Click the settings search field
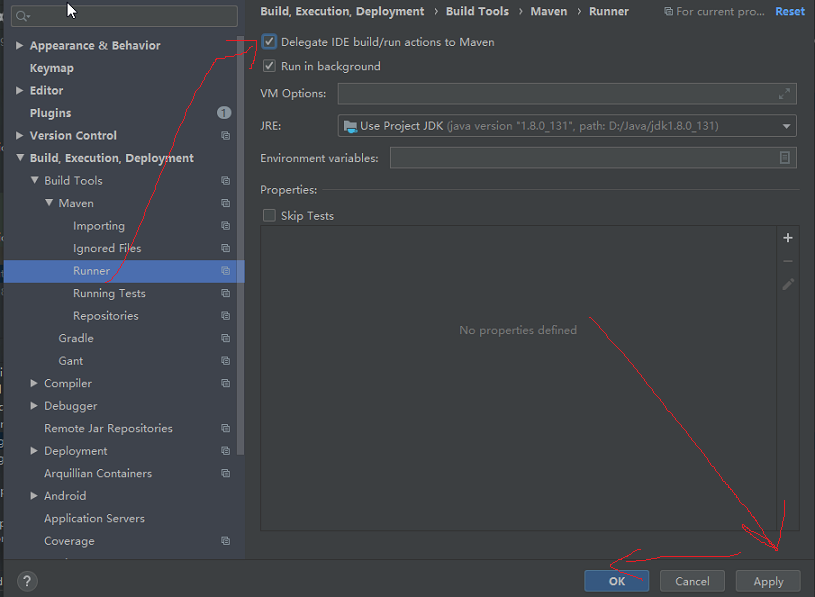Viewport: 815px width, 597px height. pyautogui.click(x=124, y=16)
